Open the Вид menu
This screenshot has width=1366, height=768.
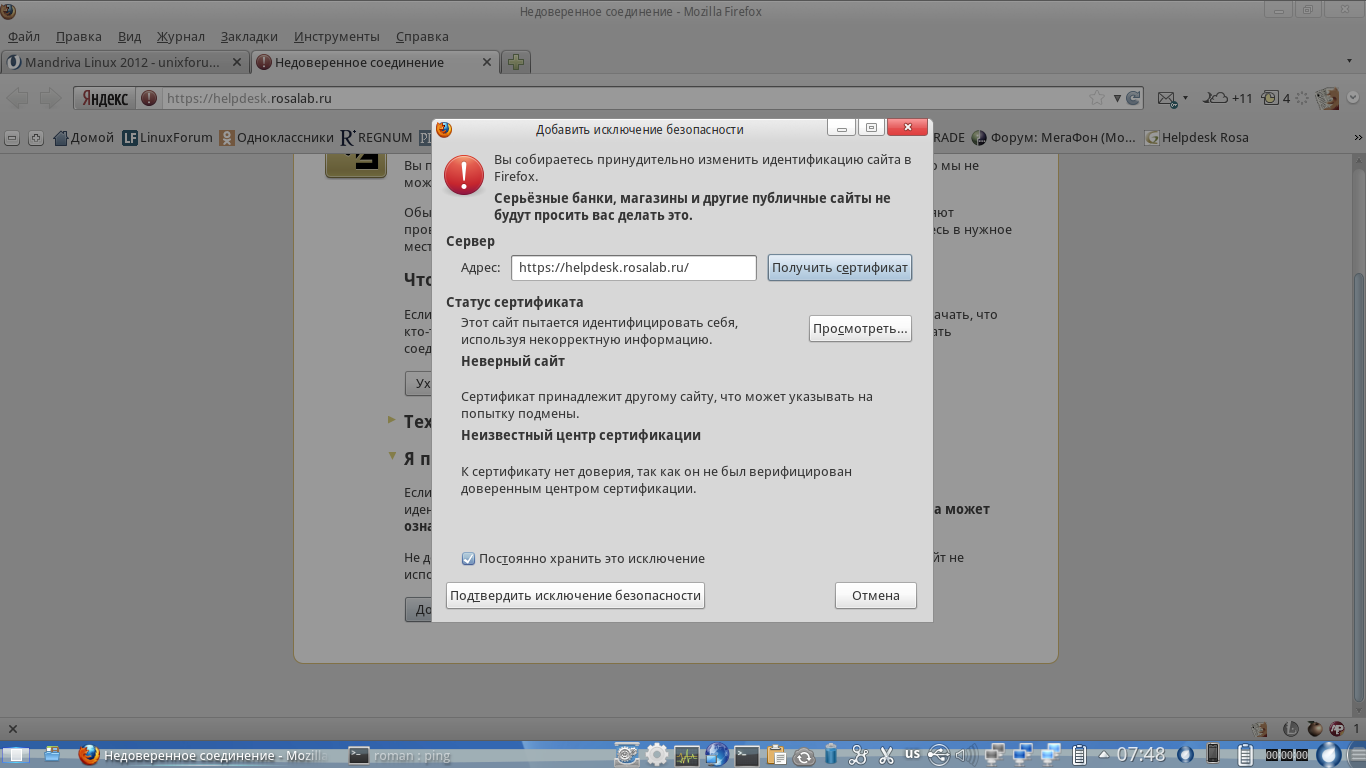(130, 37)
